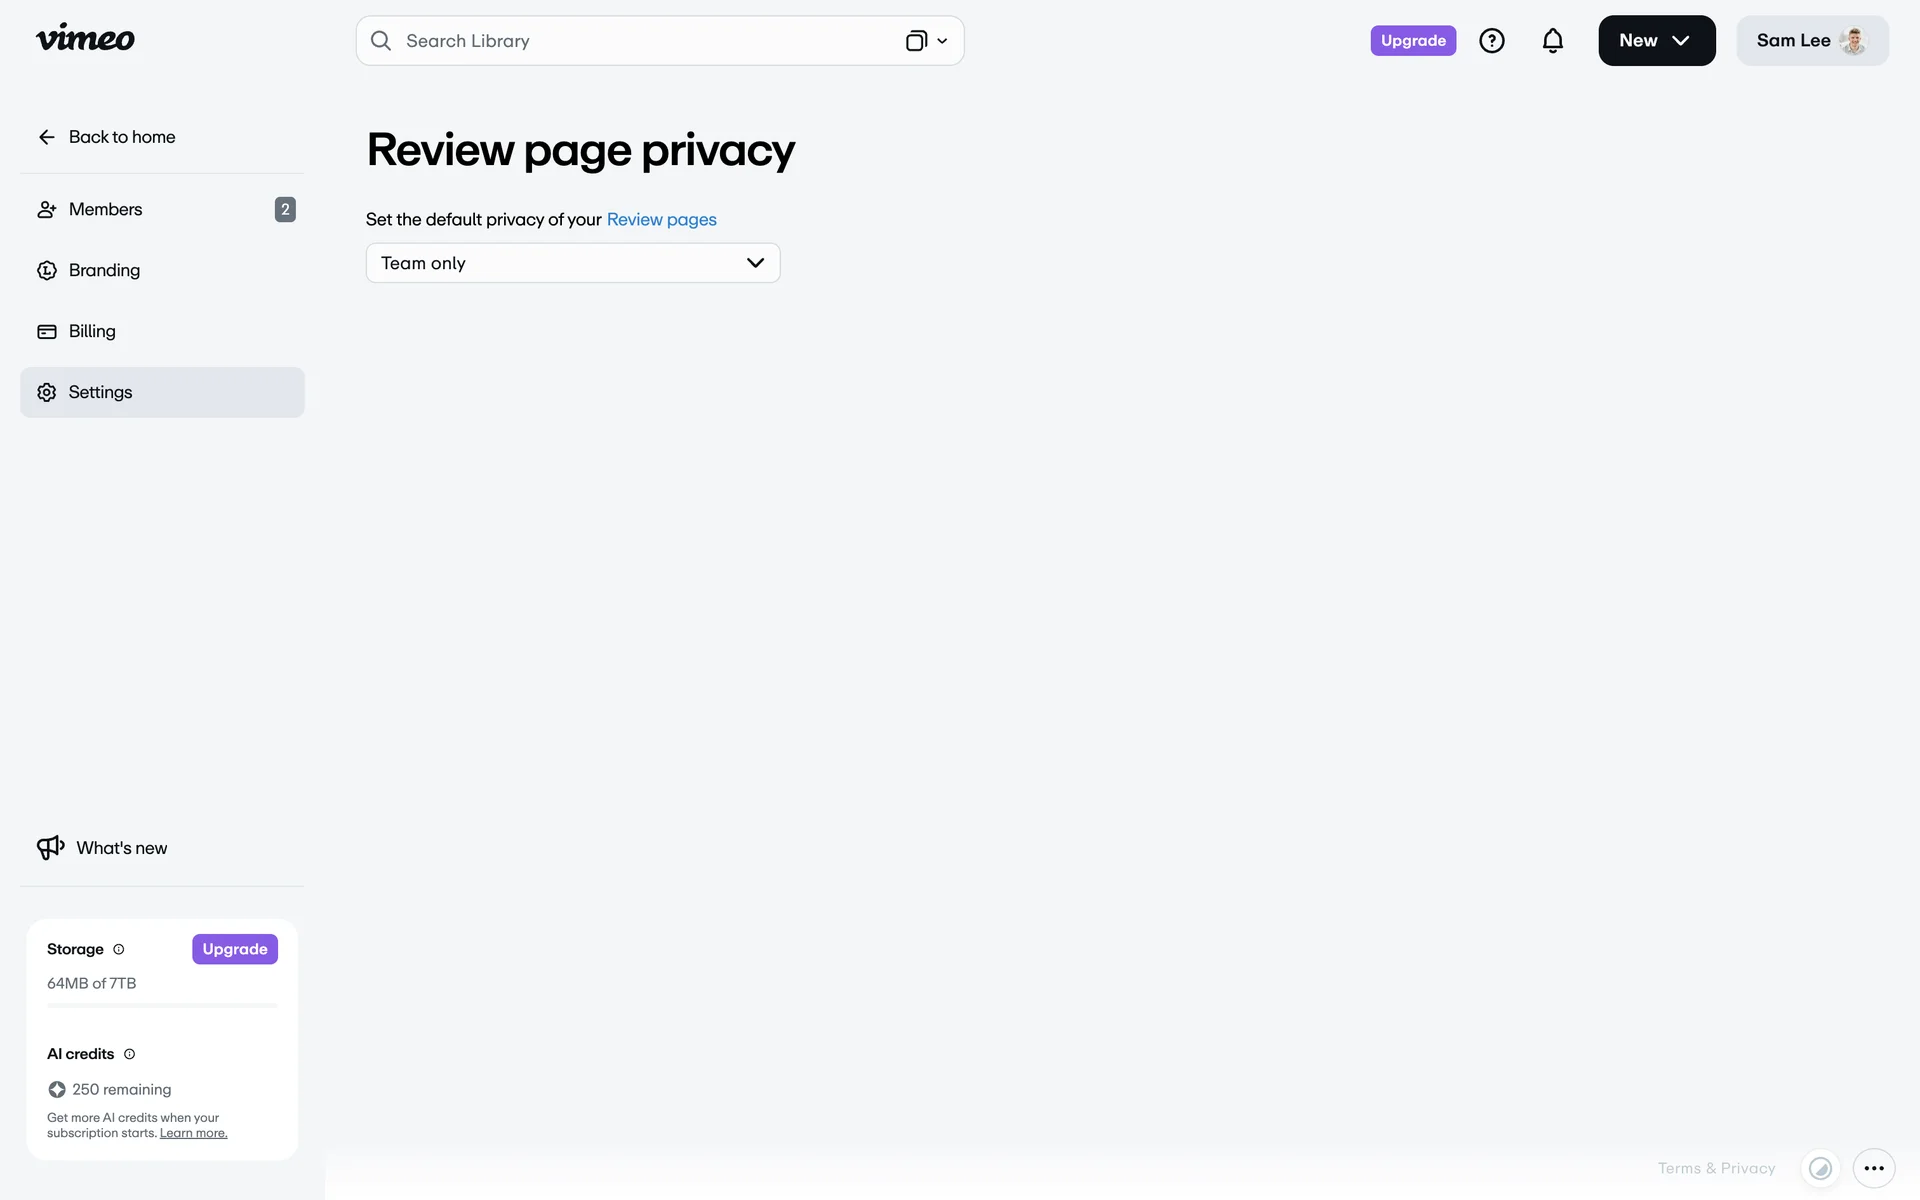Select Settings in the sidebar
Viewport: 1920px width, 1200px height.
coord(100,392)
